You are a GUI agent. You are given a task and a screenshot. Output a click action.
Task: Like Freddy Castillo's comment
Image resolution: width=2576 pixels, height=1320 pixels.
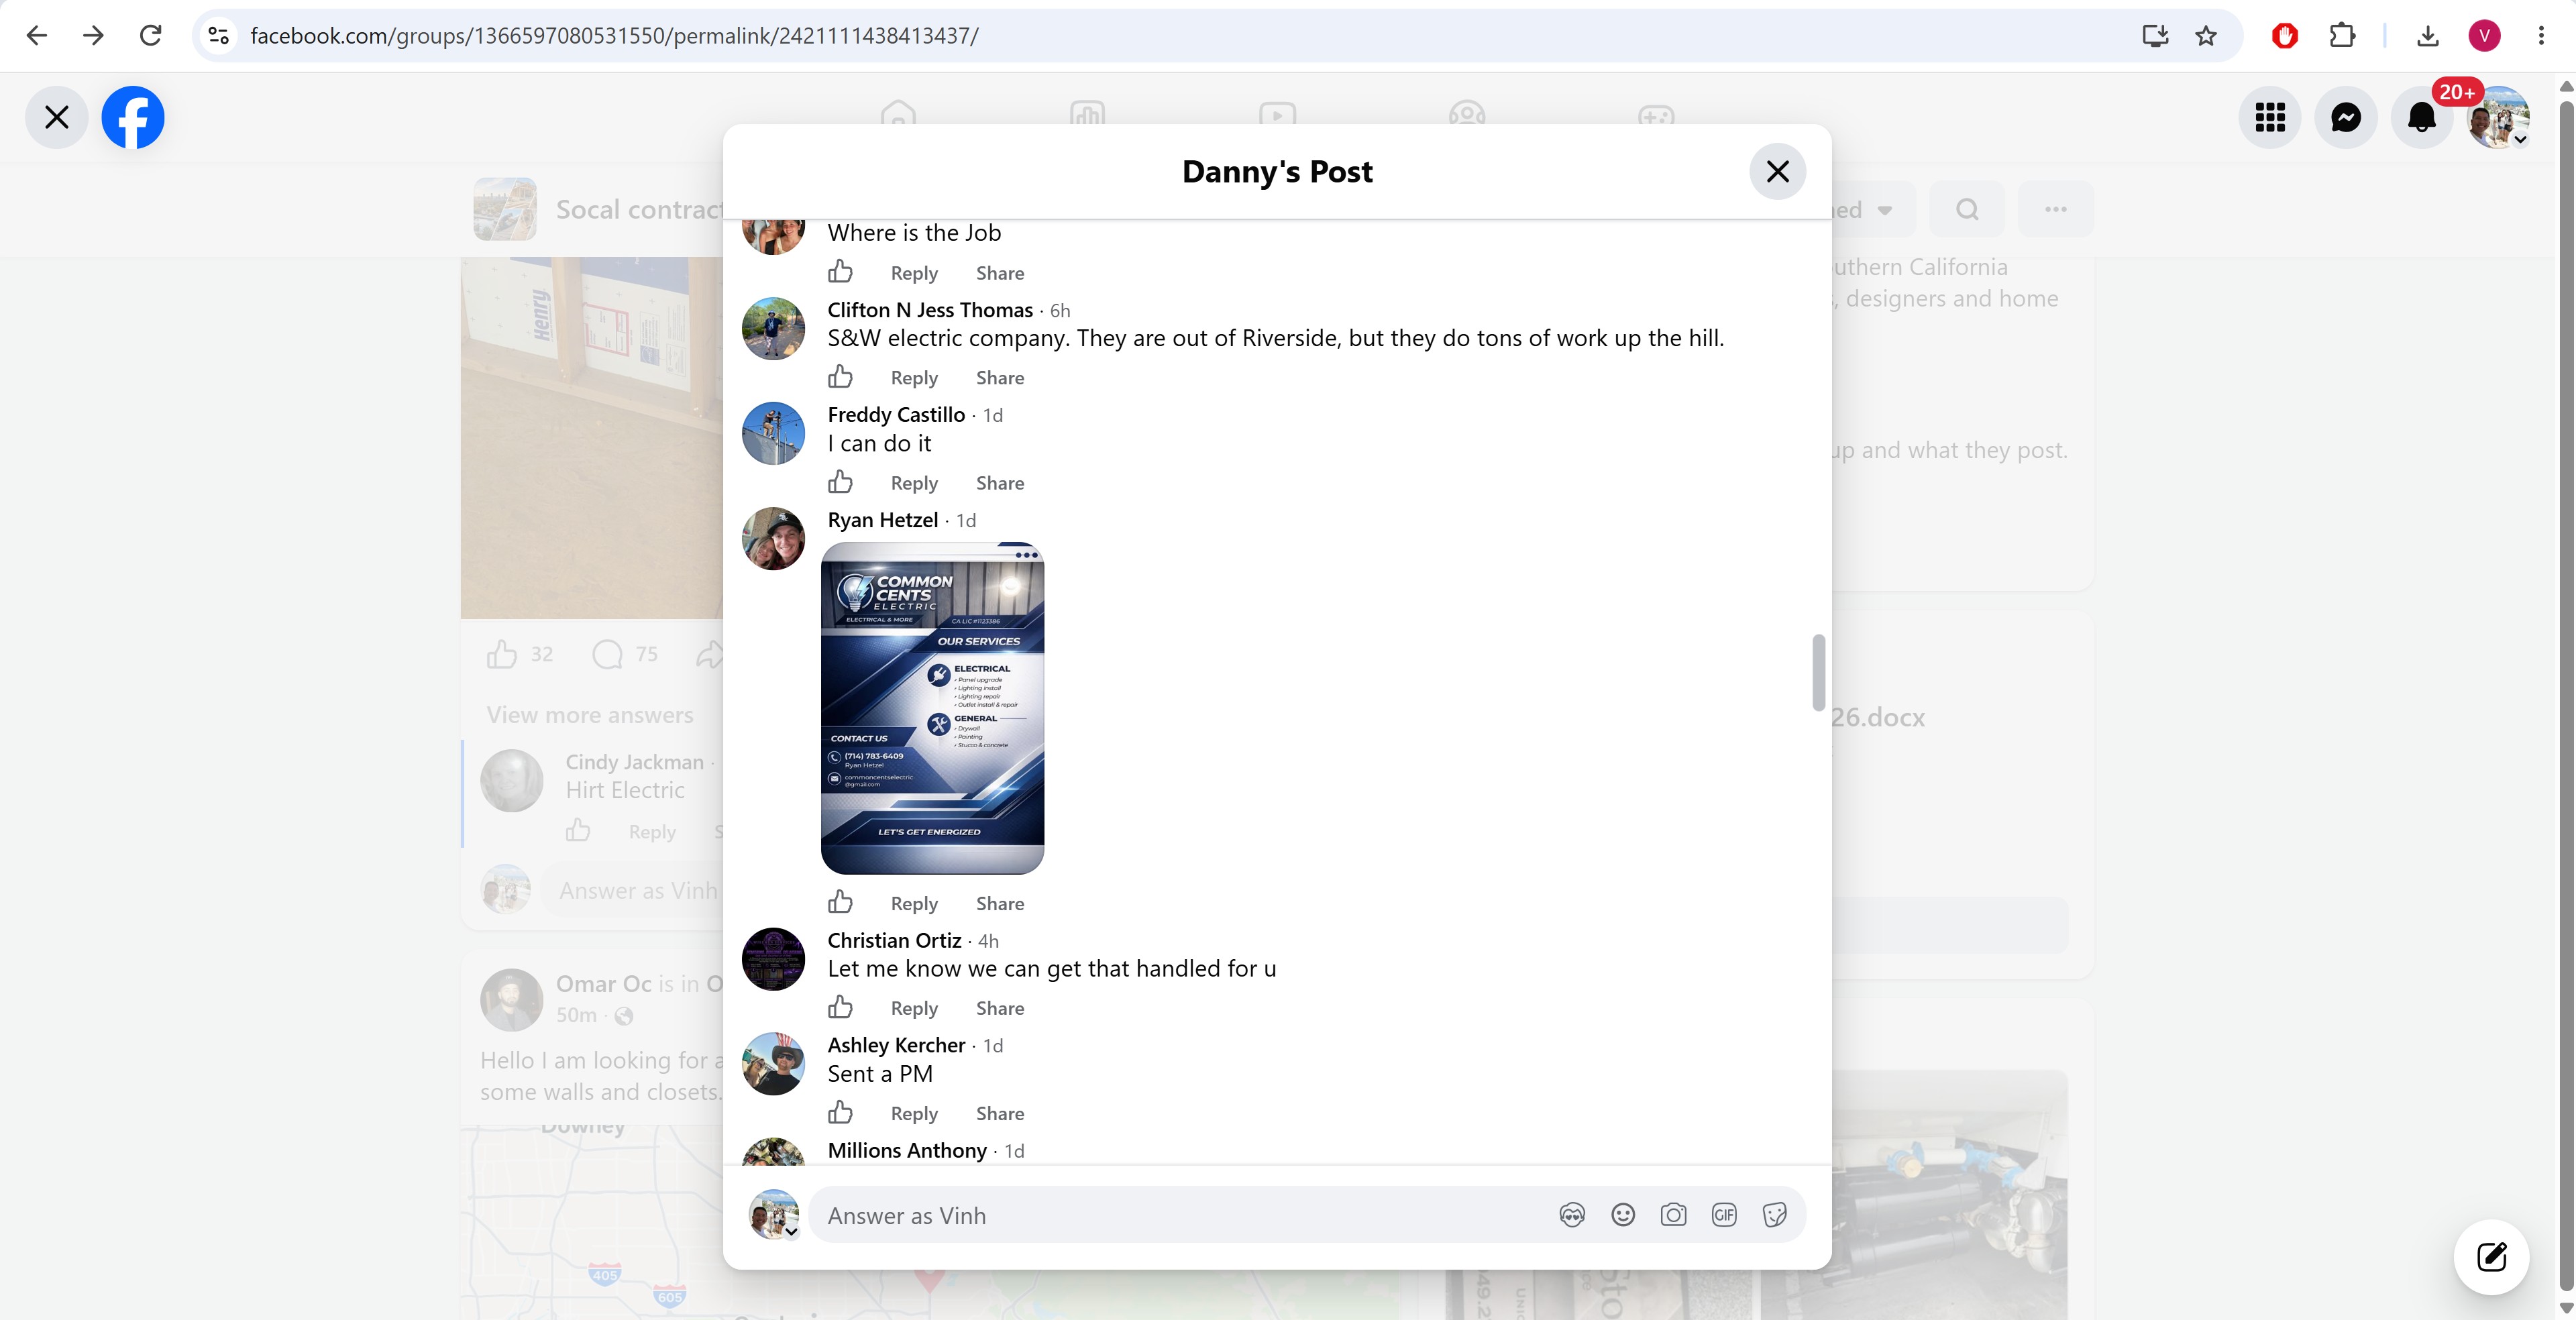coord(840,482)
